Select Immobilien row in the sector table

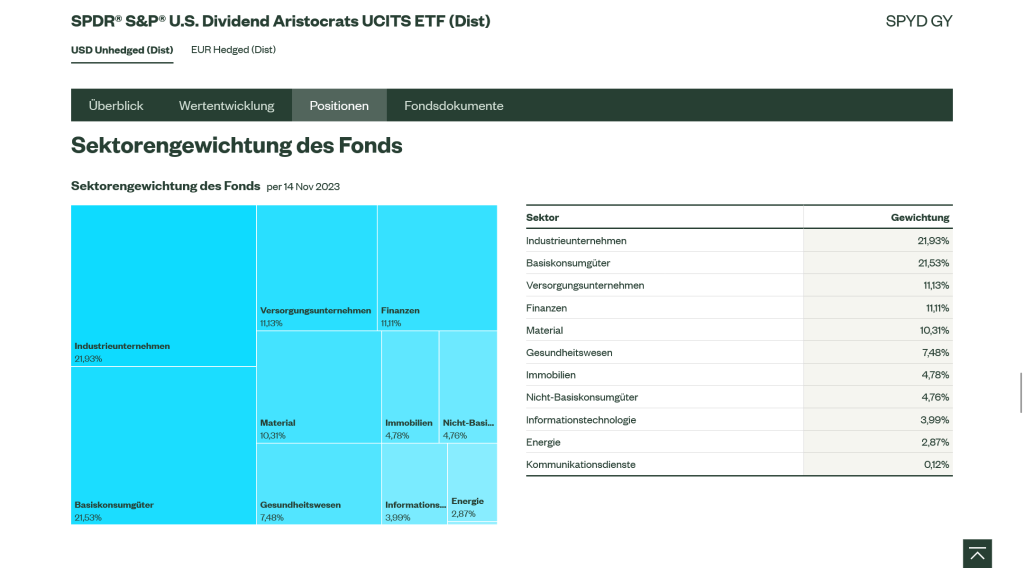739,375
